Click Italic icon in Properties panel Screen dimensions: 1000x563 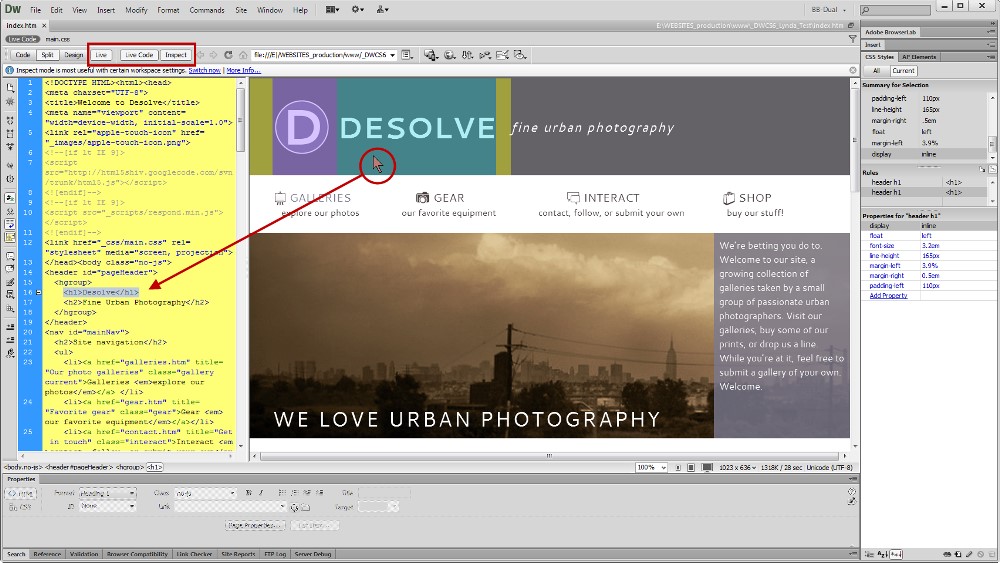click(x=260, y=493)
